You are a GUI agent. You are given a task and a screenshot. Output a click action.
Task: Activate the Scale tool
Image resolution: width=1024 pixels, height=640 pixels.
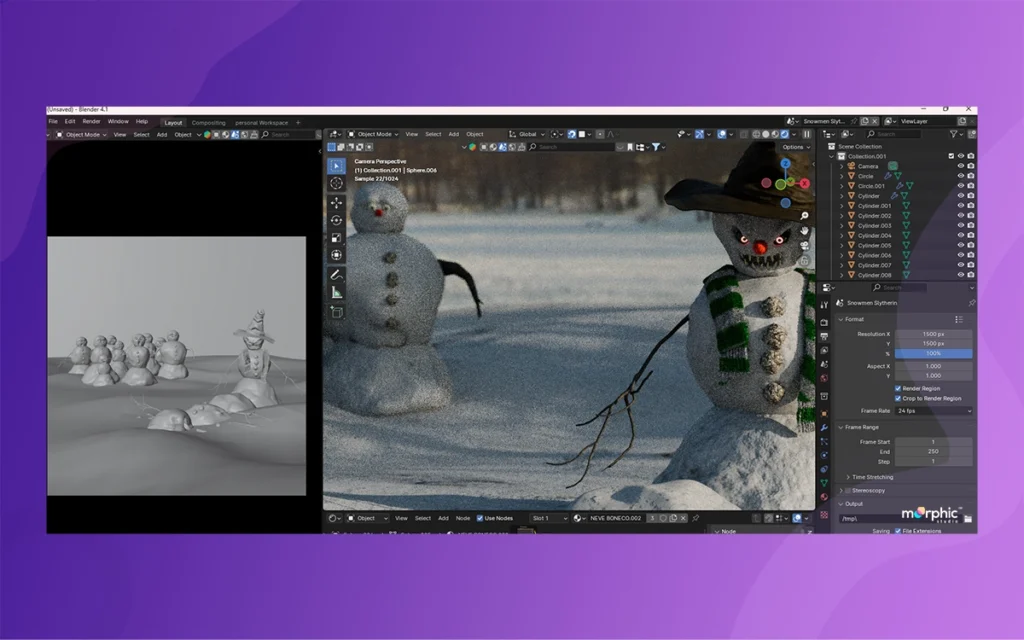(x=336, y=238)
